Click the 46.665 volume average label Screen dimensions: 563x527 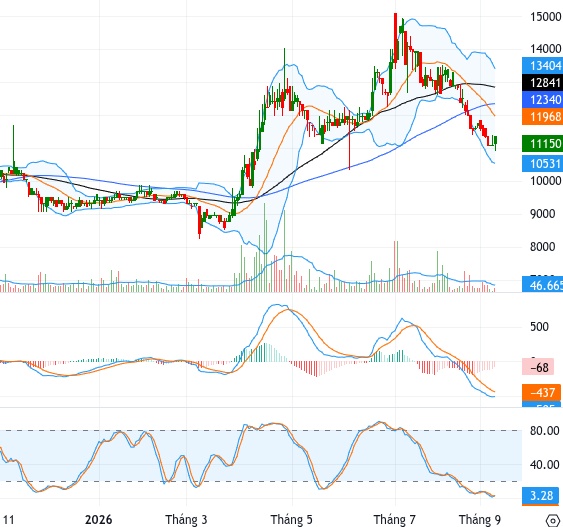pyautogui.click(x=543, y=285)
